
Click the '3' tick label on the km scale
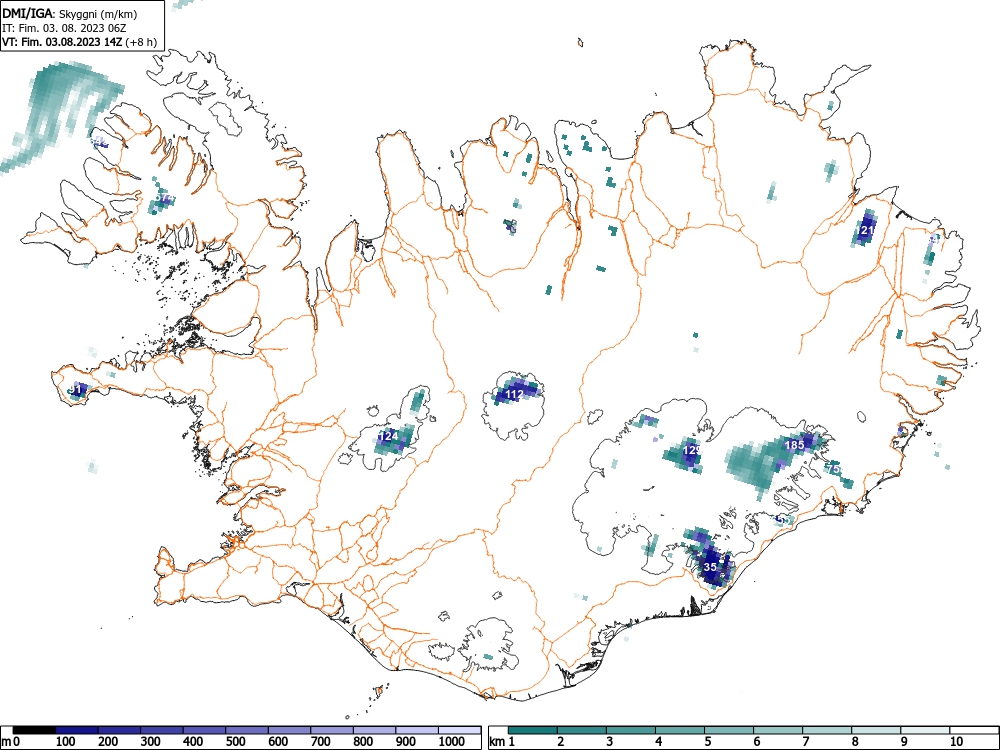coord(610,742)
